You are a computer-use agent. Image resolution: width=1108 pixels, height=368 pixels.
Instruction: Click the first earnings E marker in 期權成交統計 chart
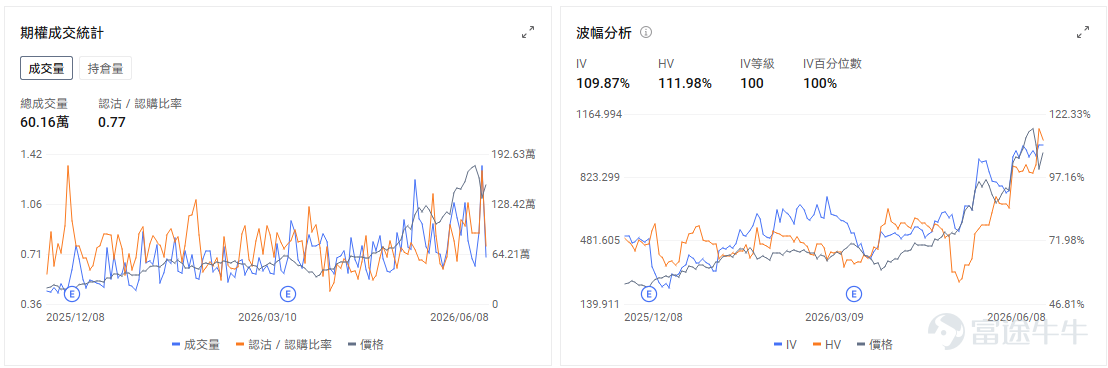coord(72,294)
